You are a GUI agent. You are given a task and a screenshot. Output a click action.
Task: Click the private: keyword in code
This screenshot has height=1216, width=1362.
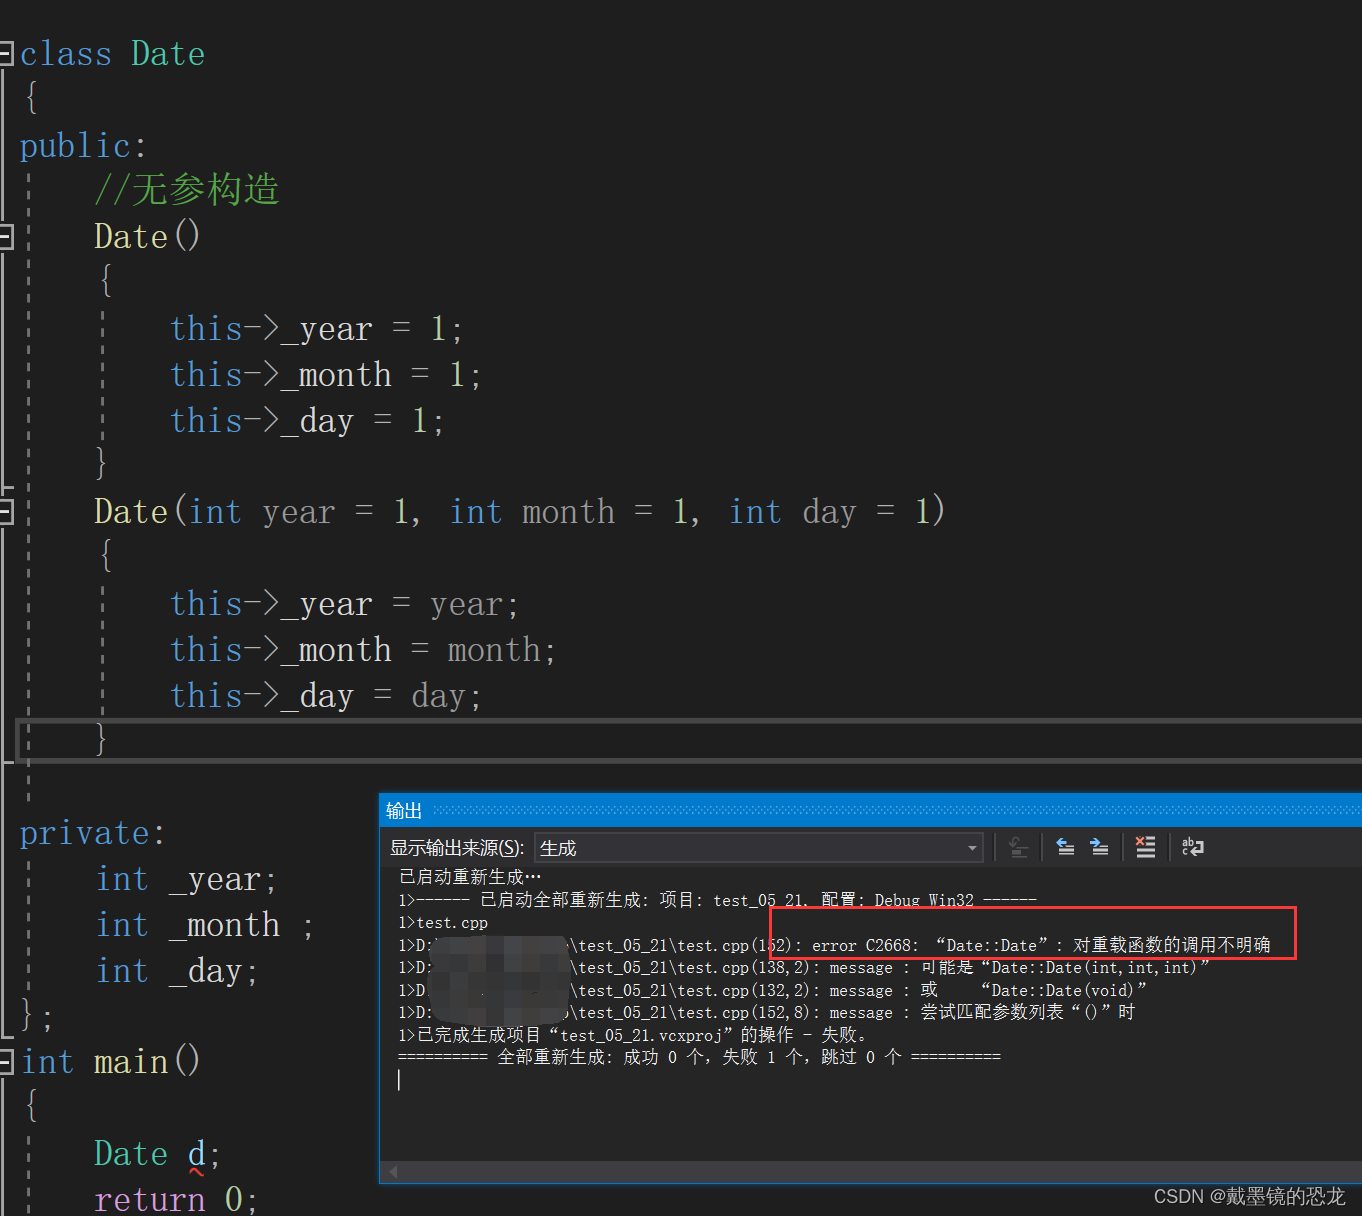[x=92, y=833]
